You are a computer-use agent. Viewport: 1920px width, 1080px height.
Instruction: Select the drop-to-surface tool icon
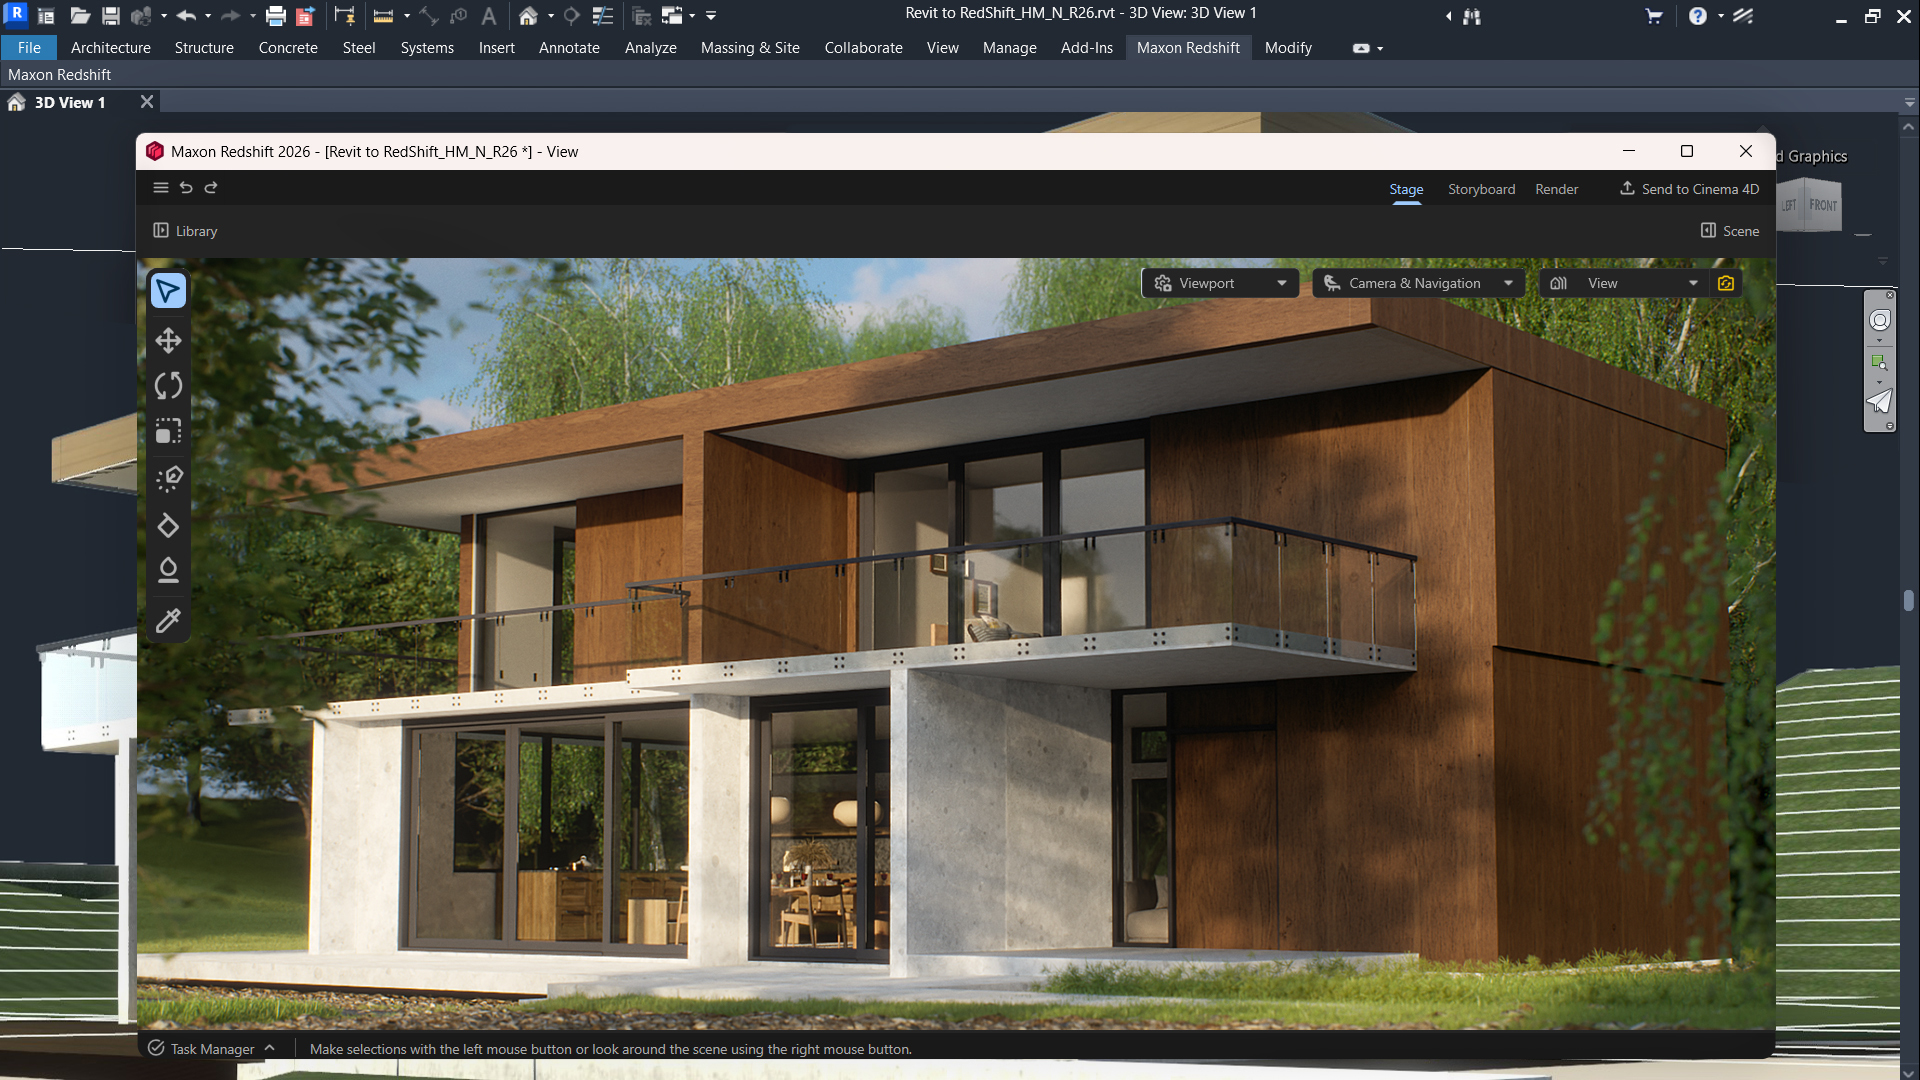[168, 570]
